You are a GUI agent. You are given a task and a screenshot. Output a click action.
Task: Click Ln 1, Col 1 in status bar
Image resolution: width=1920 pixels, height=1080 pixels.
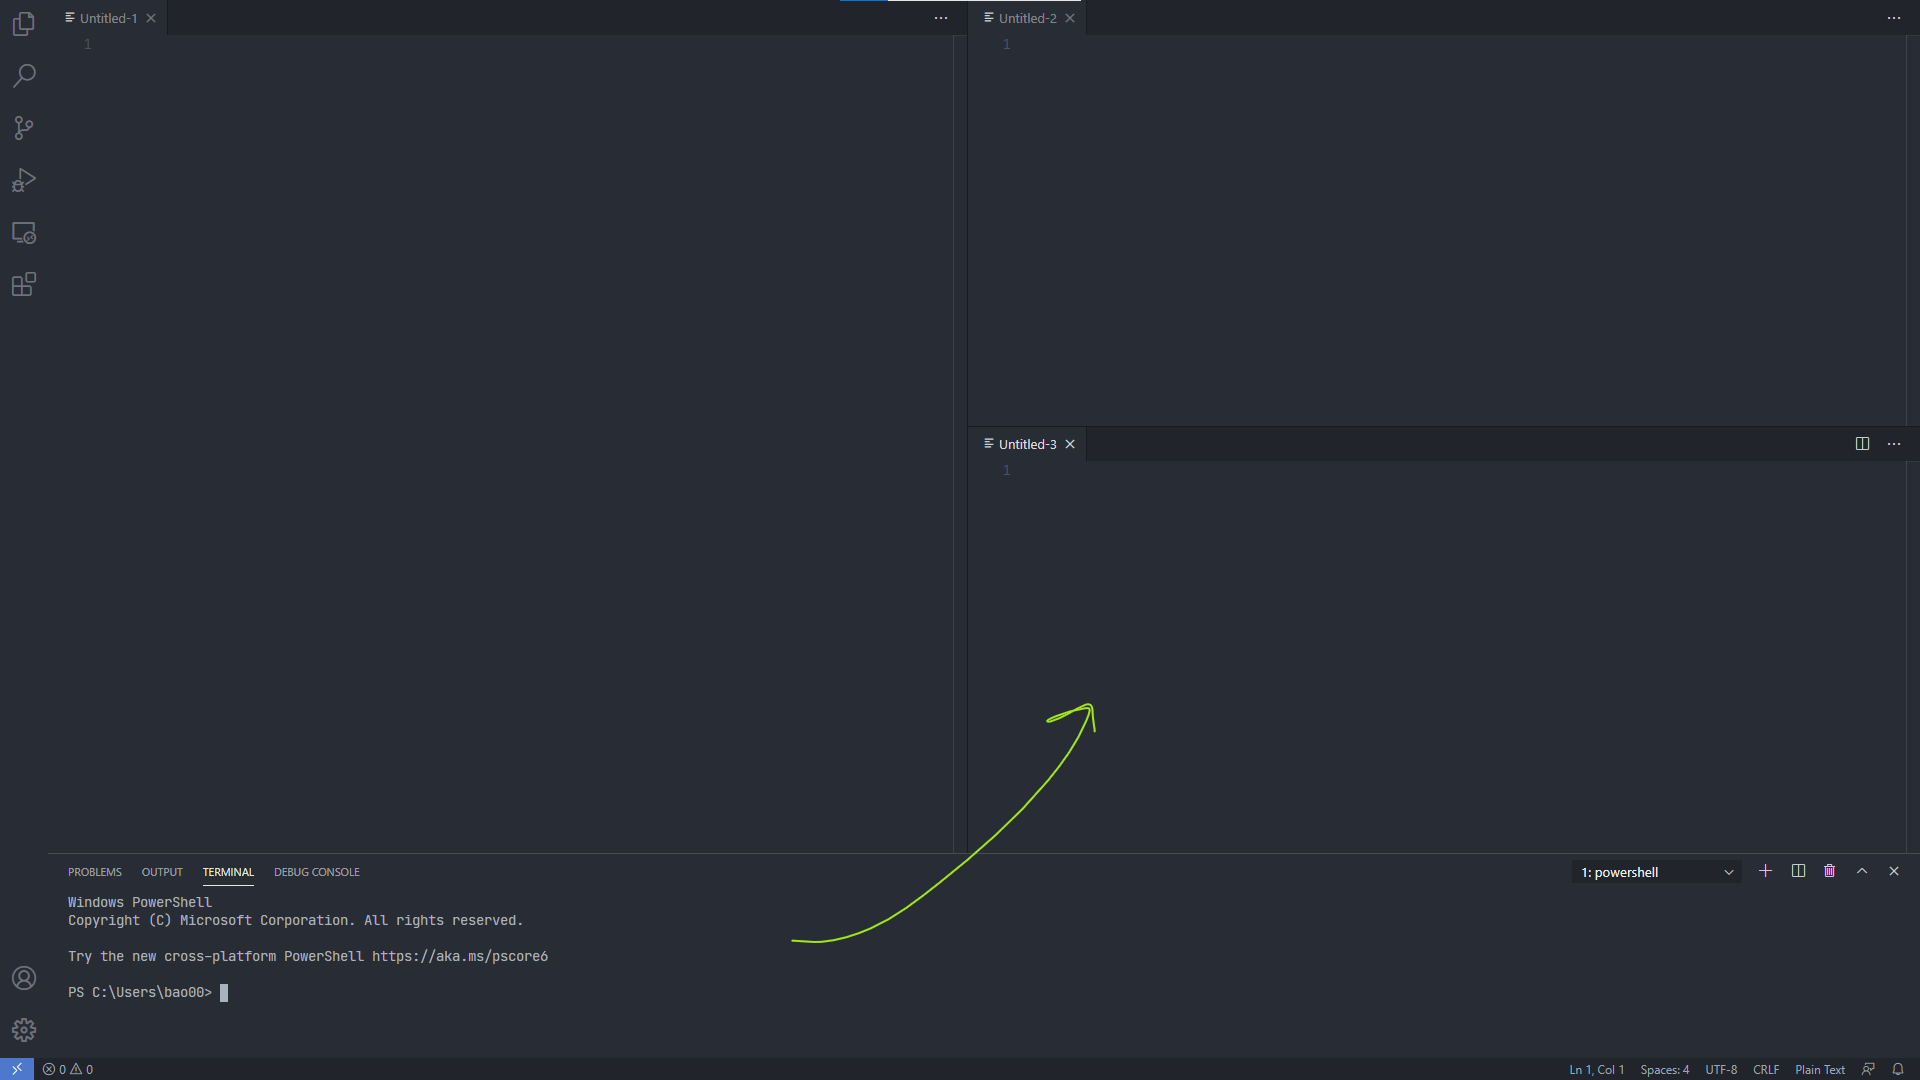1596,1069
